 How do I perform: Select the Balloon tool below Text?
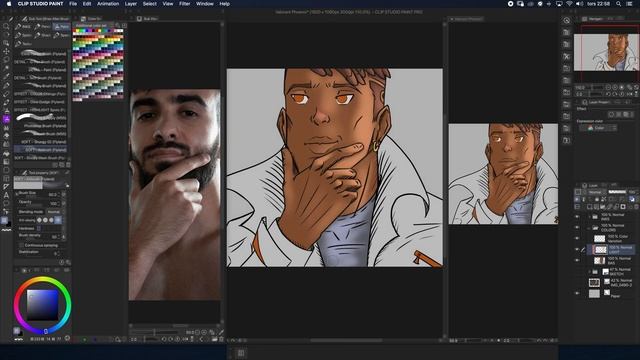click(6, 203)
